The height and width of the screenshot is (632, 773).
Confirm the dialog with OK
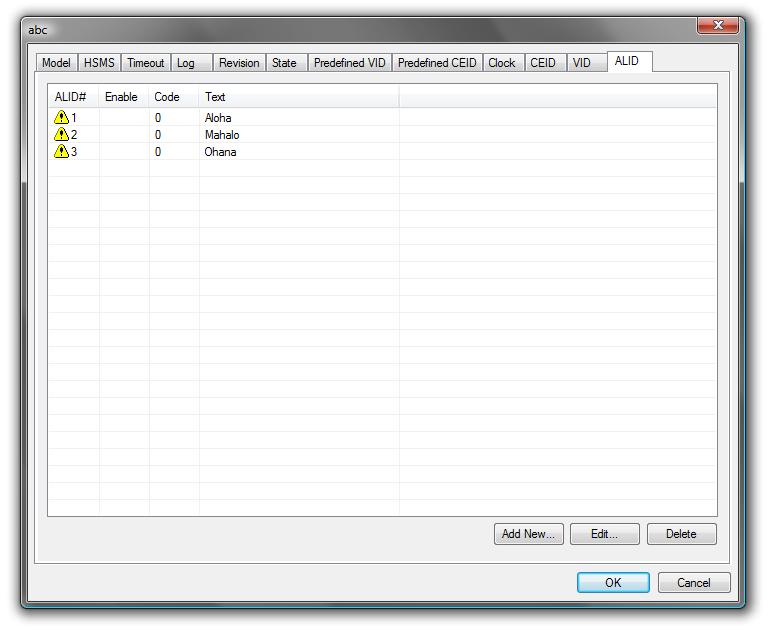(613, 583)
